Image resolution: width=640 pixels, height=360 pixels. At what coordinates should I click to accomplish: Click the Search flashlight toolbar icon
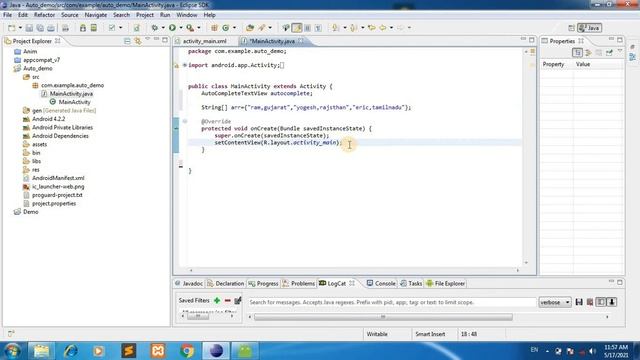[262, 28]
